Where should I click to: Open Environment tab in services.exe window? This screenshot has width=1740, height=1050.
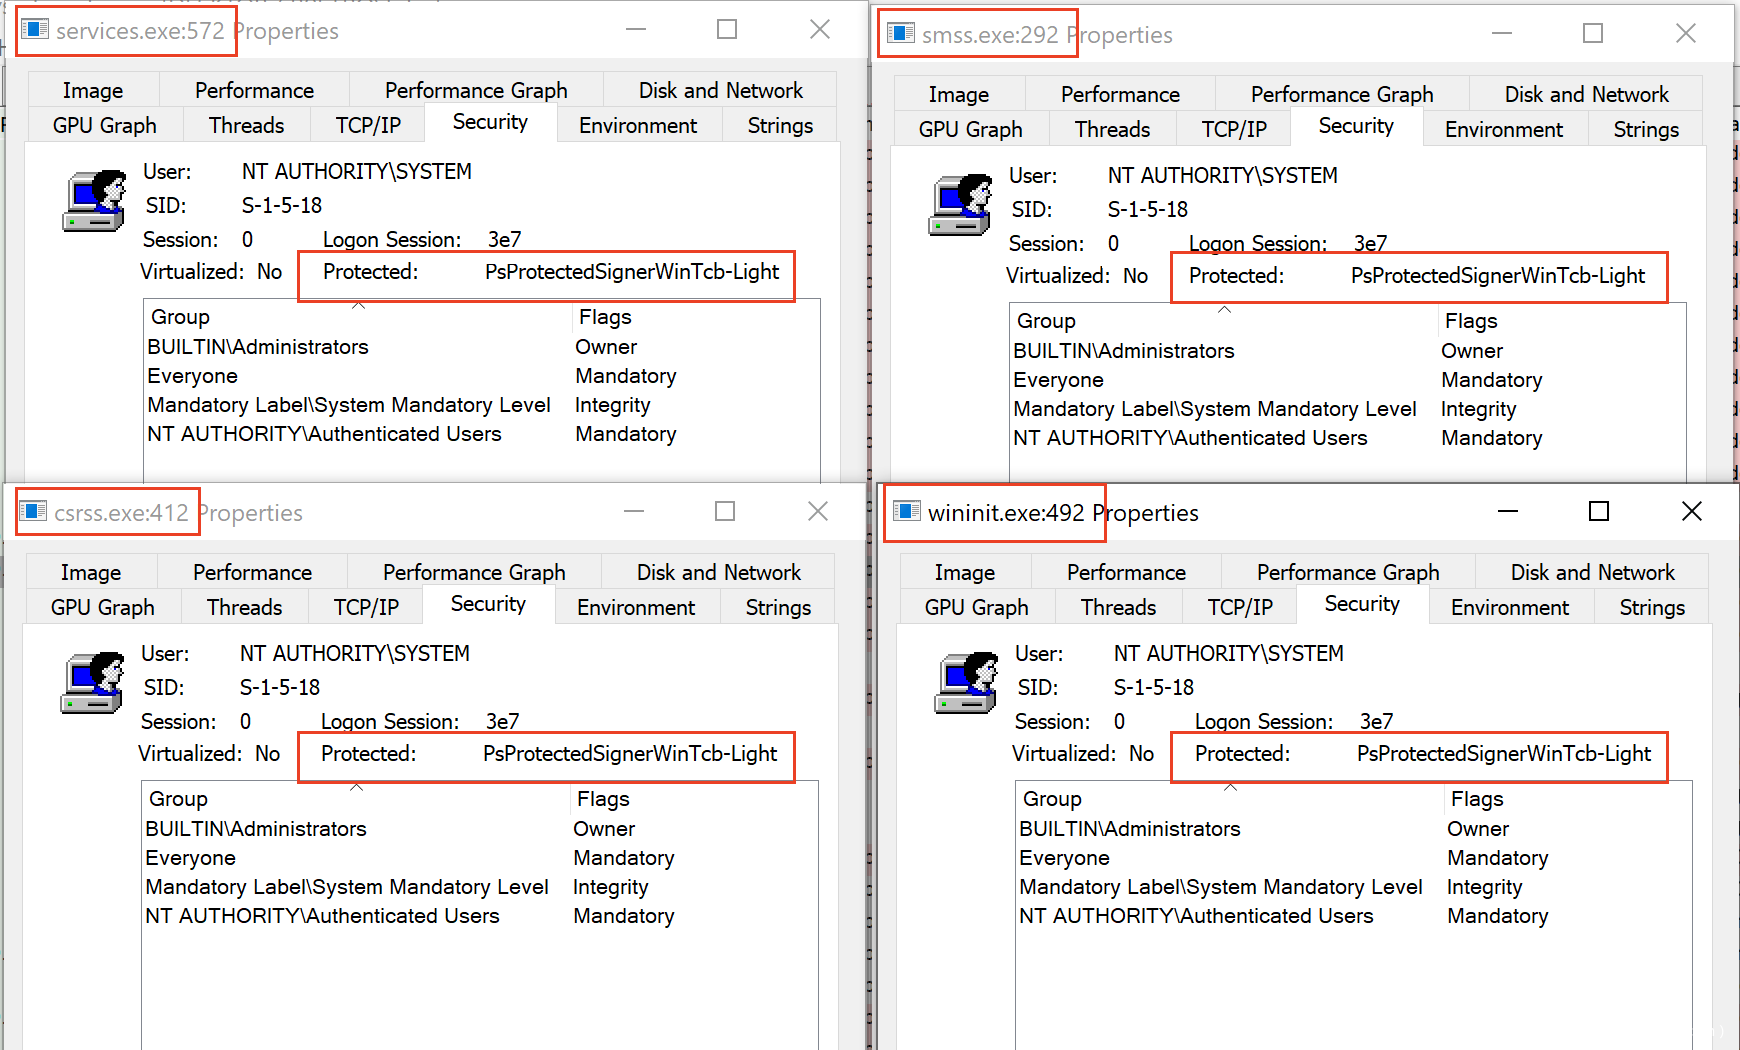[638, 125]
